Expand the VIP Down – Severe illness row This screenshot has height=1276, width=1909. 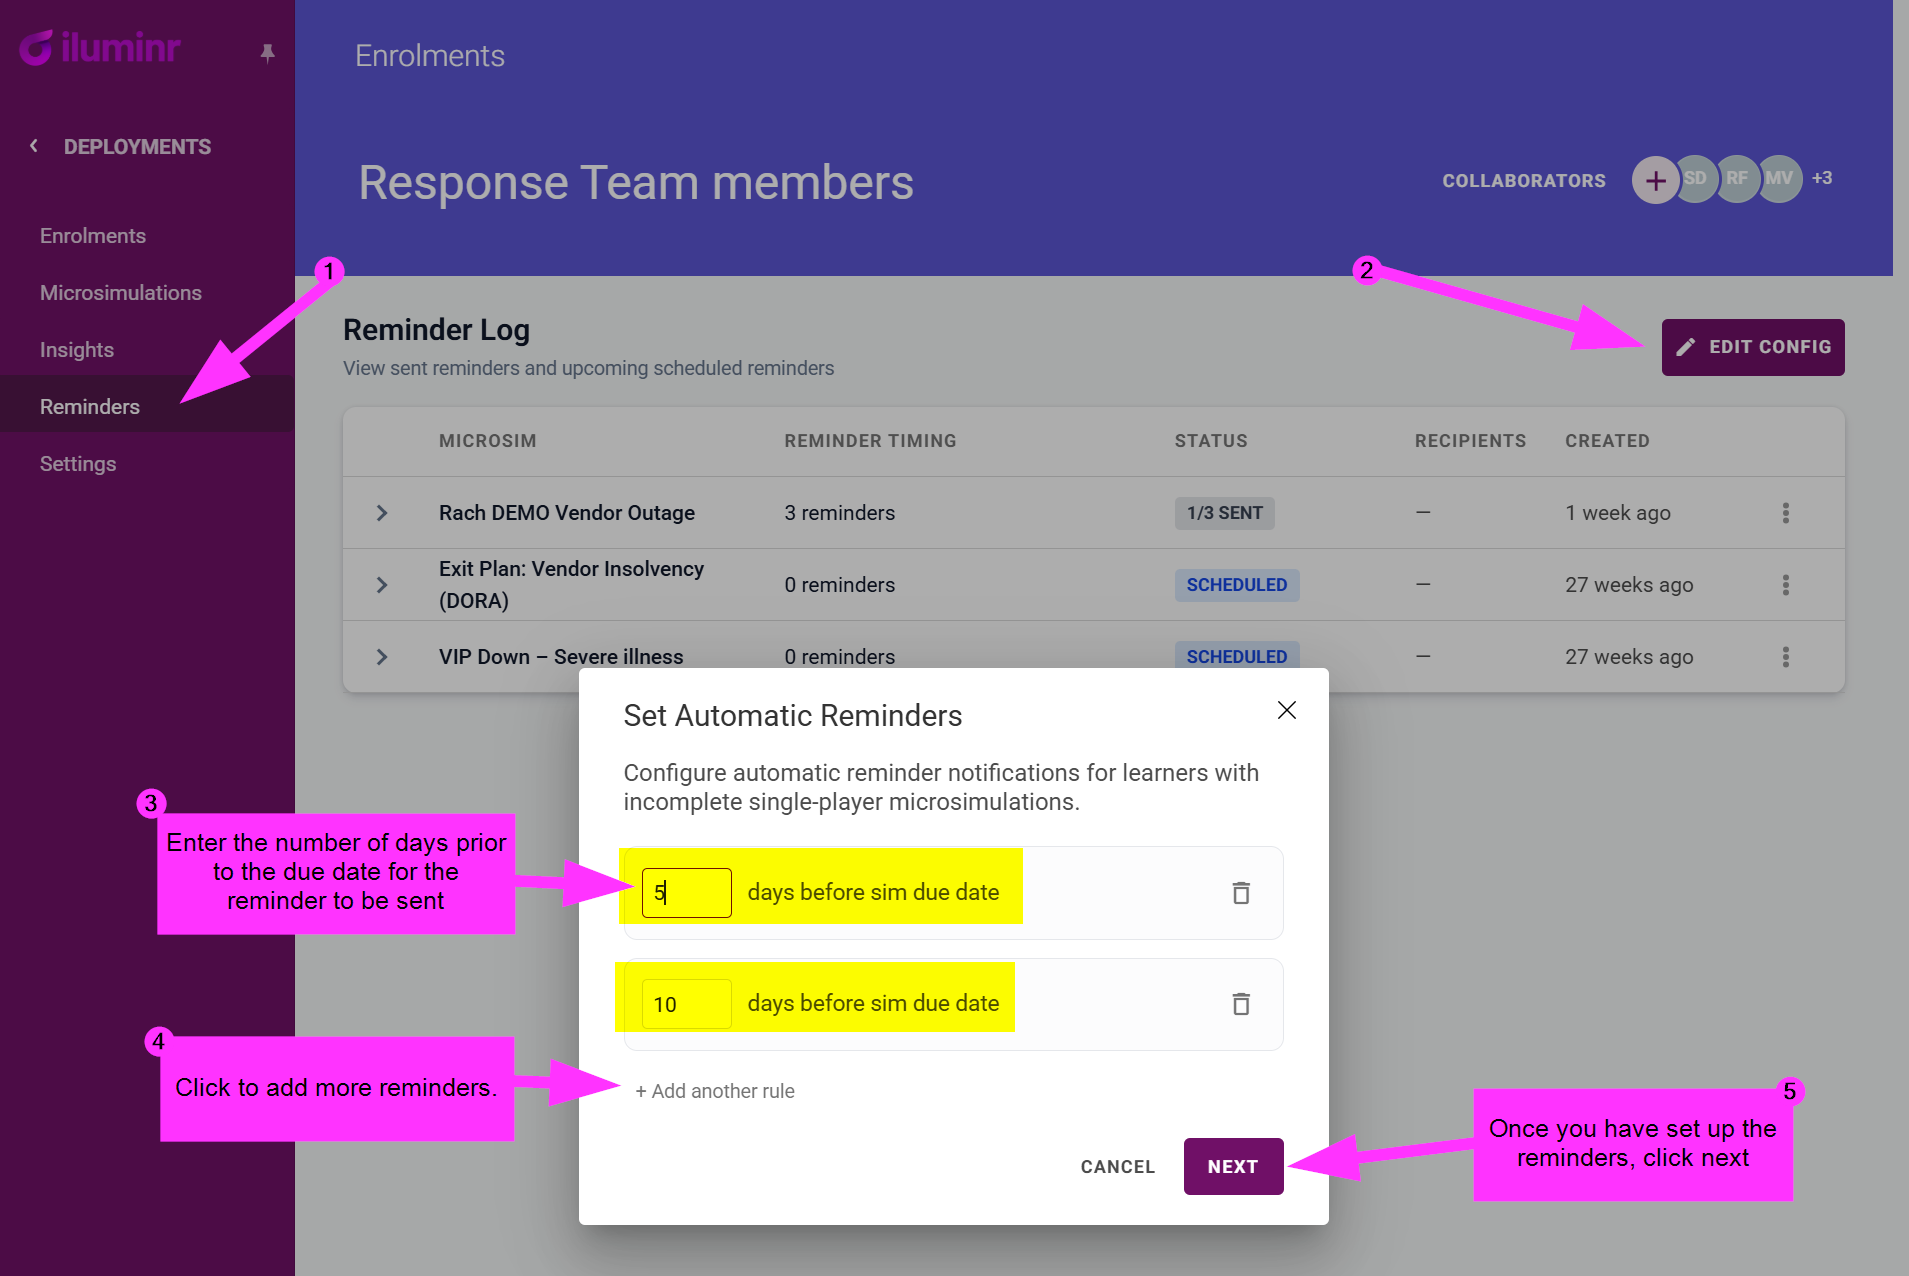tap(382, 657)
